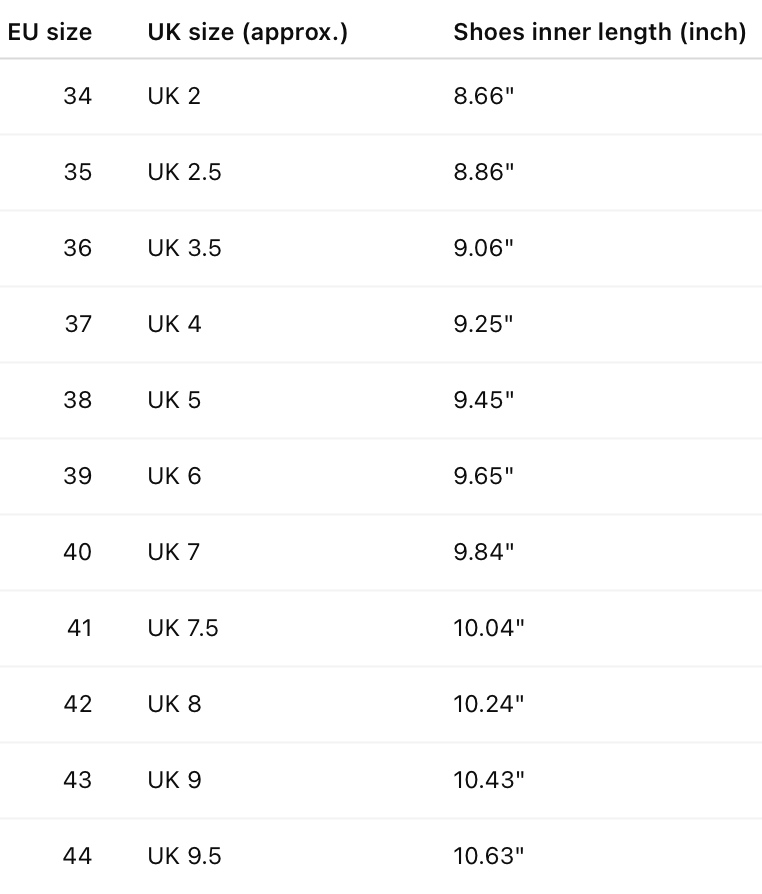
Task: Click the UK 4 cell
Action: point(174,324)
